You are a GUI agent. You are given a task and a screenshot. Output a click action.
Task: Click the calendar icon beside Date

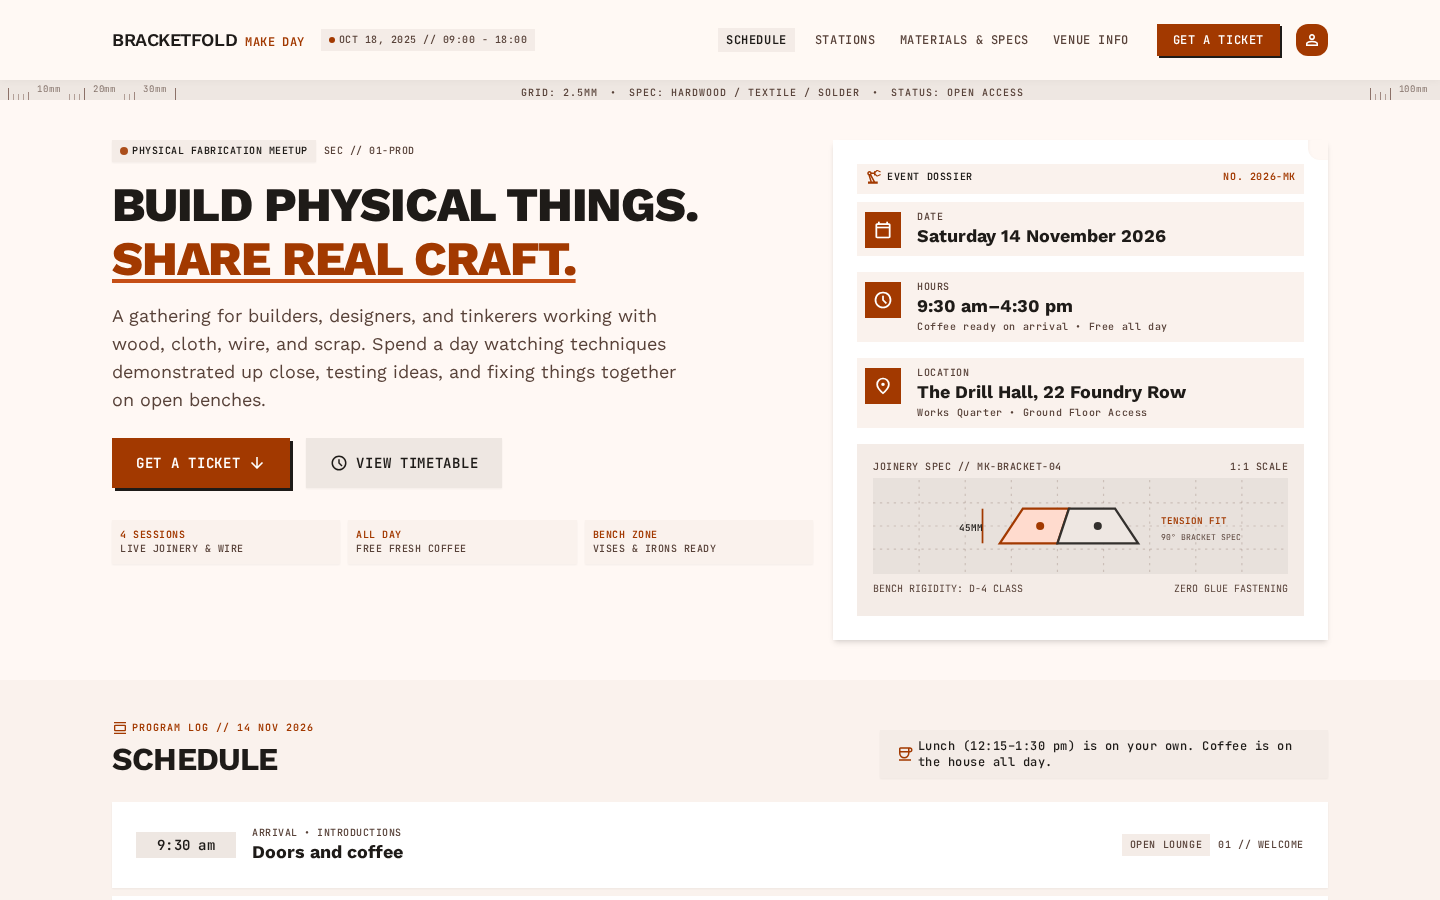coord(883,230)
